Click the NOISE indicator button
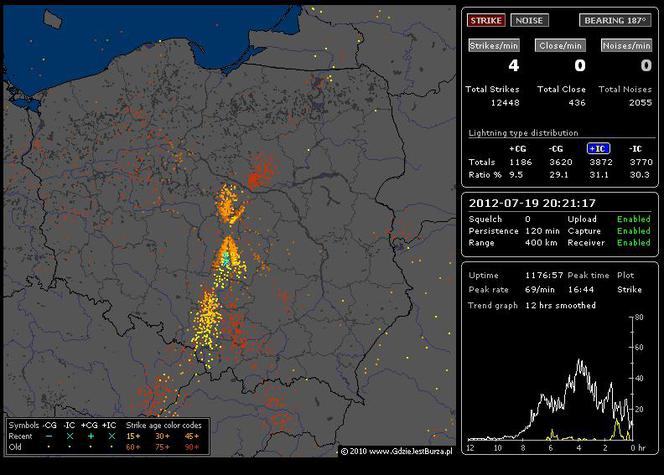This screenshot has height=475, width=664. click(529, 20)
